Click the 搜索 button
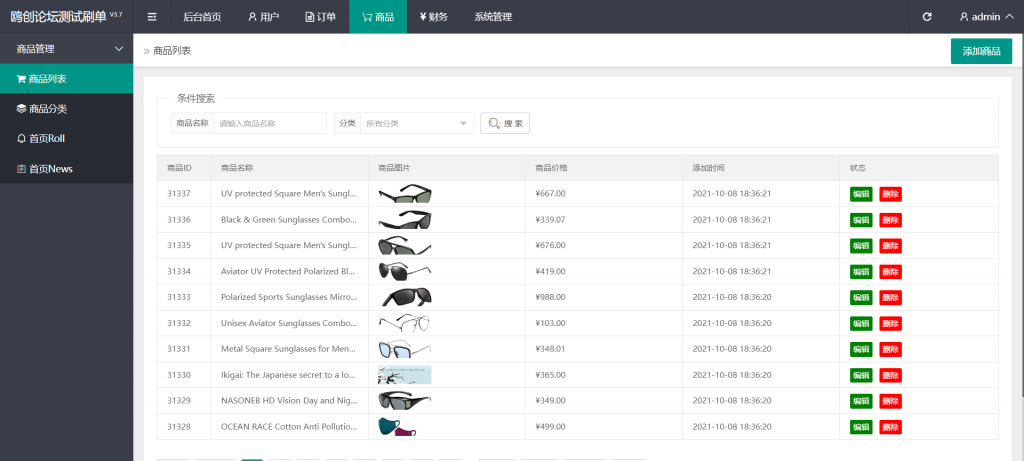The width and height of the screenshot is (1024, 461). click(x=505, y=123)
